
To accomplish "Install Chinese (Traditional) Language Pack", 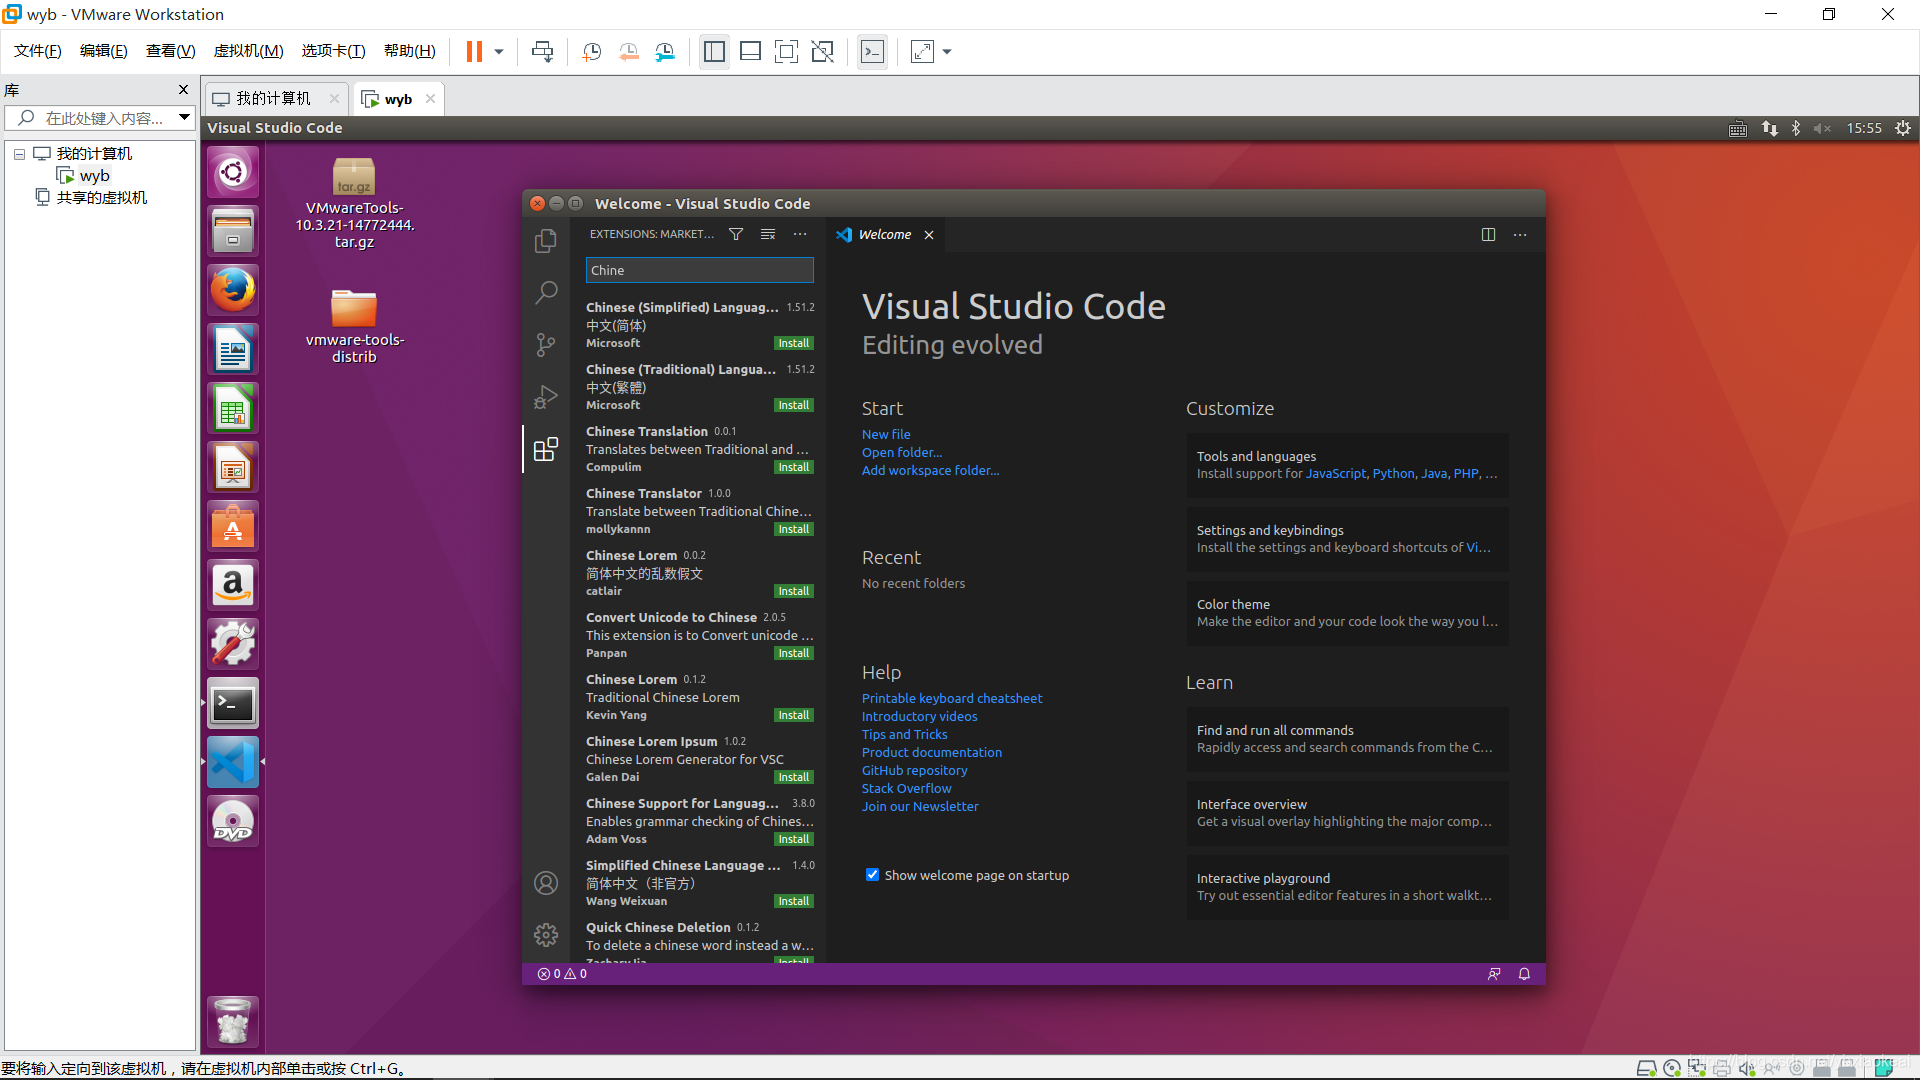I will 794,405.
